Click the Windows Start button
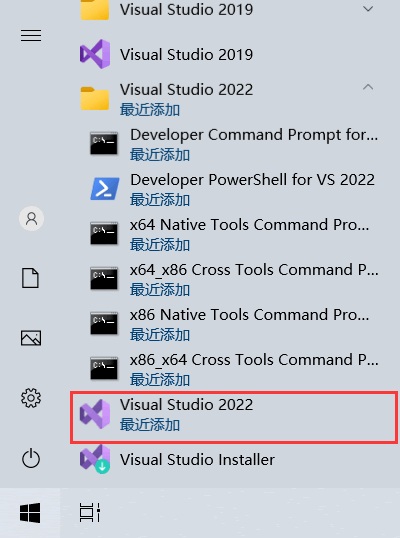This screenshot has width=400, height=538. point(30,513)
